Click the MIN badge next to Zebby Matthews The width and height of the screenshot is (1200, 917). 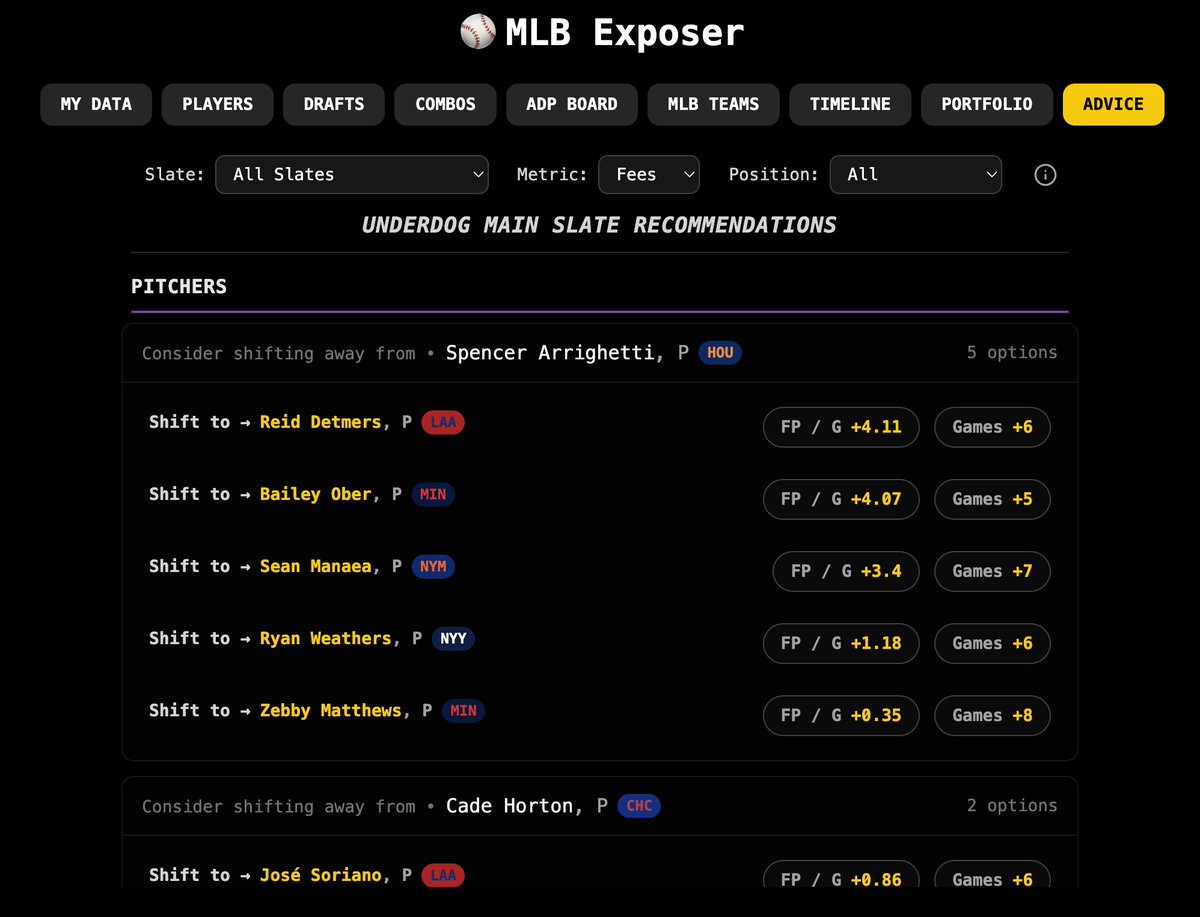463,710
